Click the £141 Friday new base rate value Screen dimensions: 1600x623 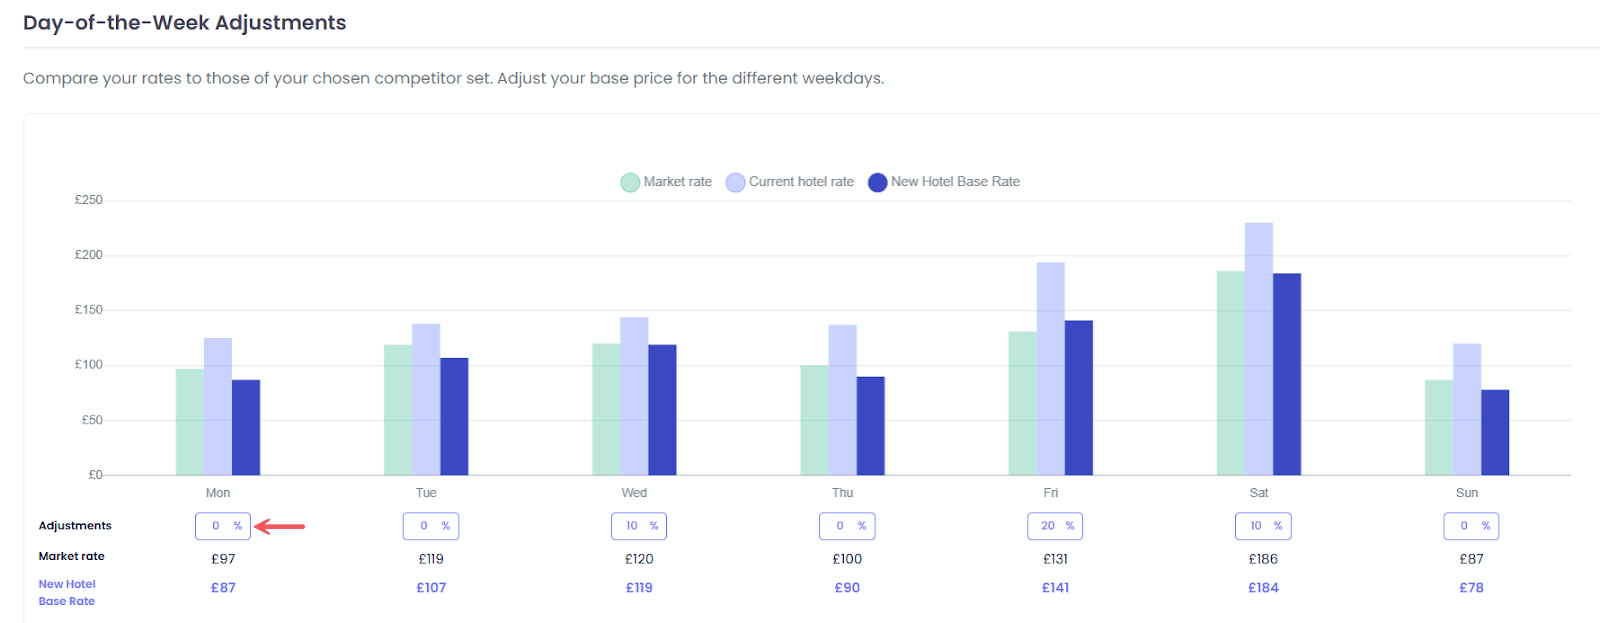coord(1055,588)
